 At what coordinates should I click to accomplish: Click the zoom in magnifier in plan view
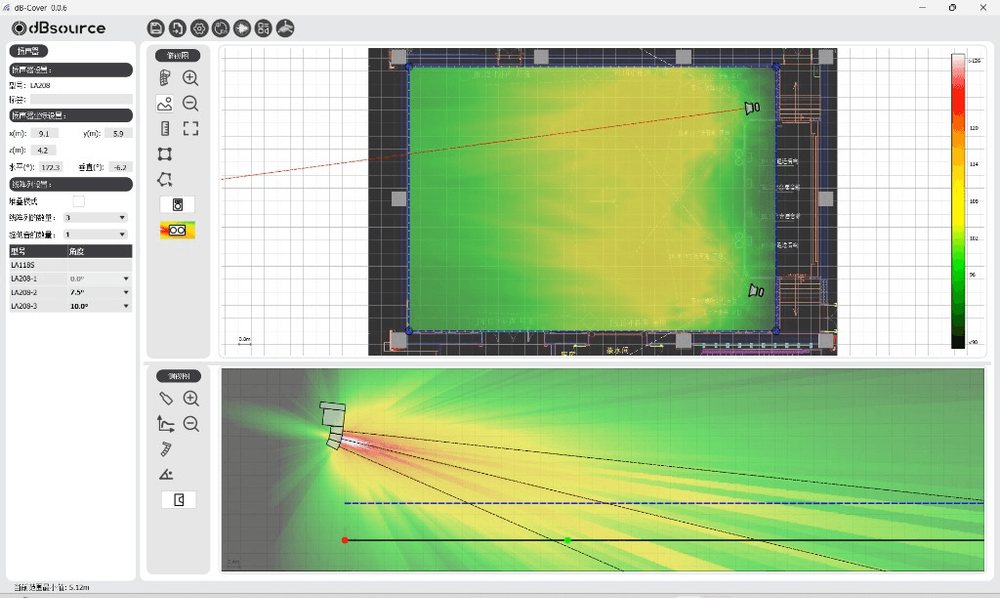(190, 78)
